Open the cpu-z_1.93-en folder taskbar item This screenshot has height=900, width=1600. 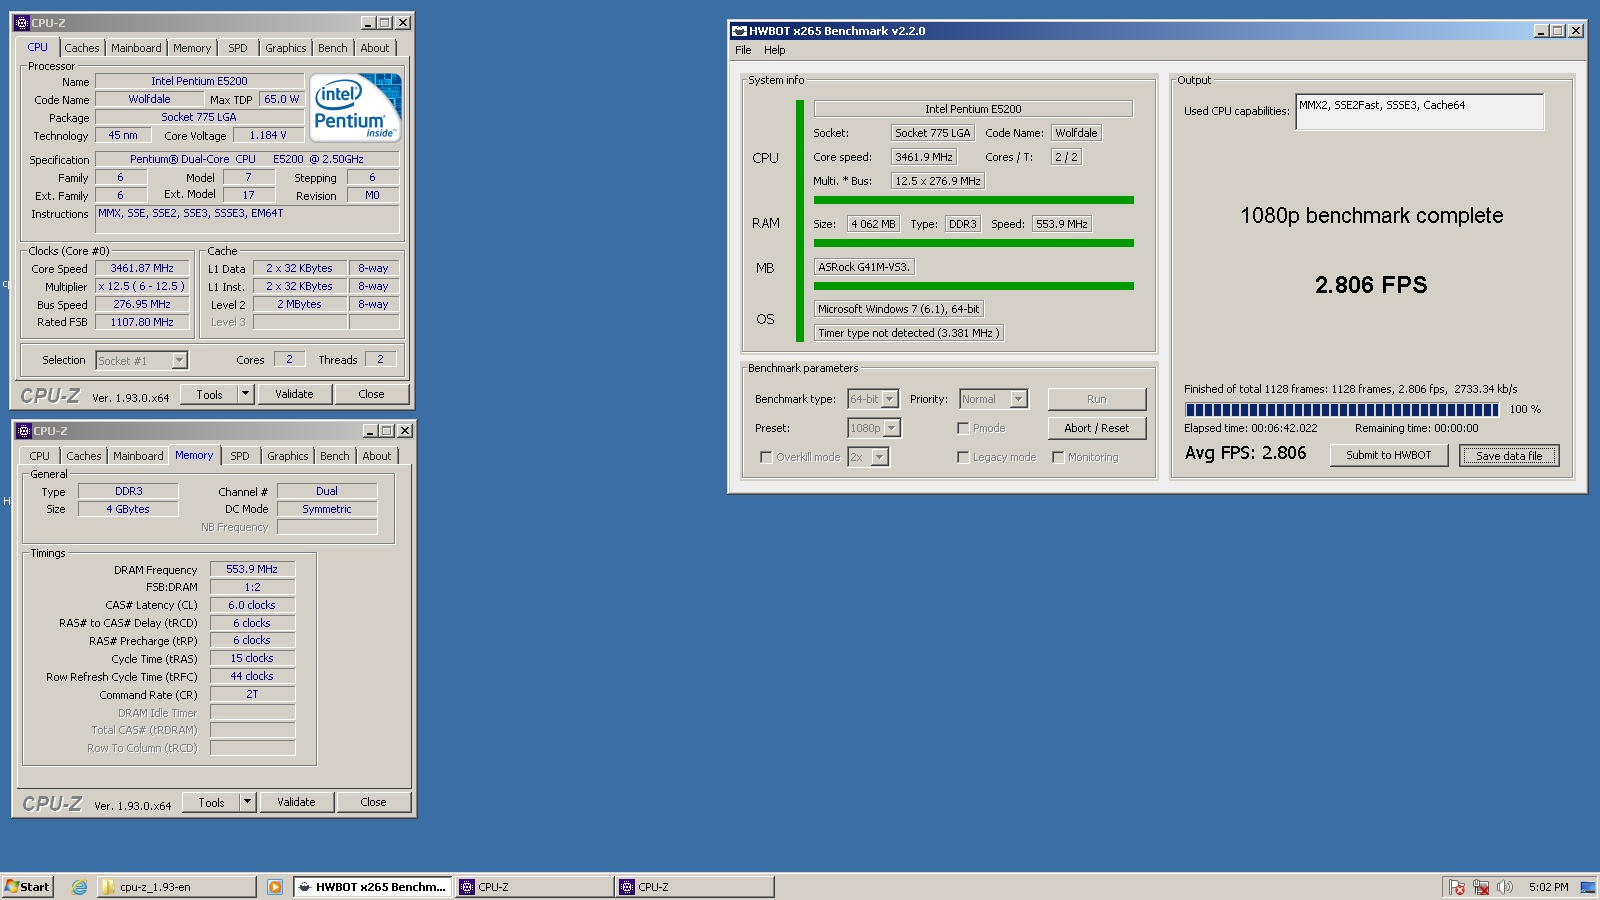[177, 887]
